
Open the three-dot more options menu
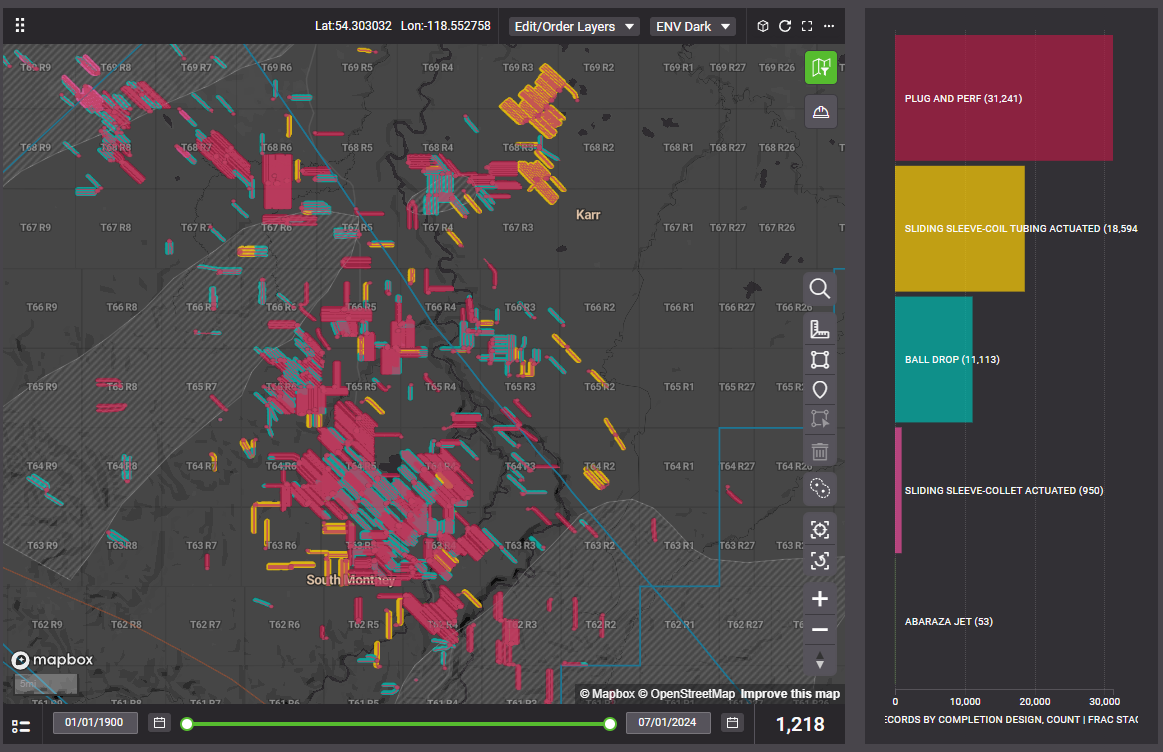click(x=828, y=26)
